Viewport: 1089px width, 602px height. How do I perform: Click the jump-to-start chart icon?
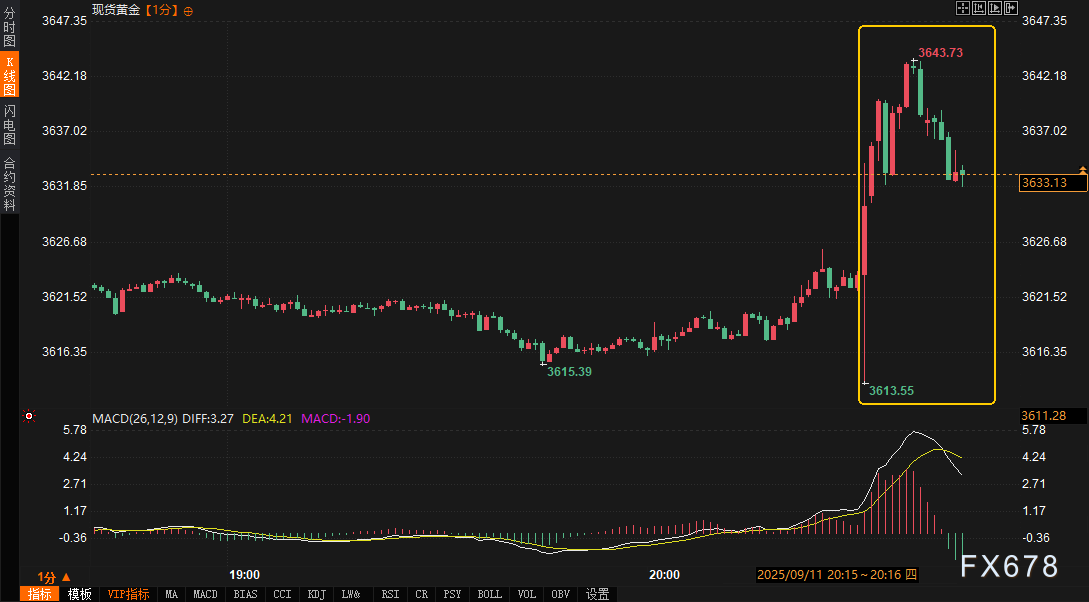coord(979,8)
